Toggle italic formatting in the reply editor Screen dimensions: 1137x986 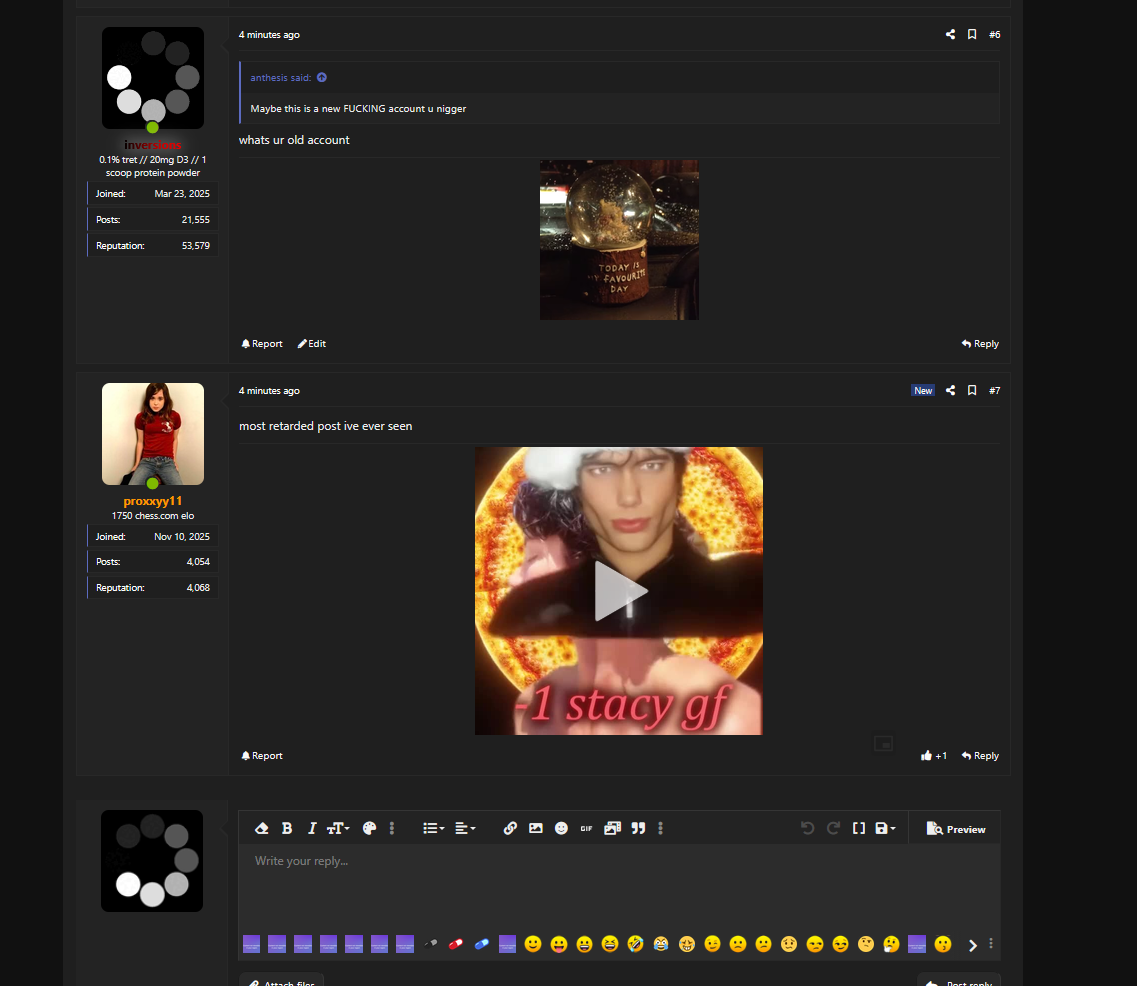(312, 829)
